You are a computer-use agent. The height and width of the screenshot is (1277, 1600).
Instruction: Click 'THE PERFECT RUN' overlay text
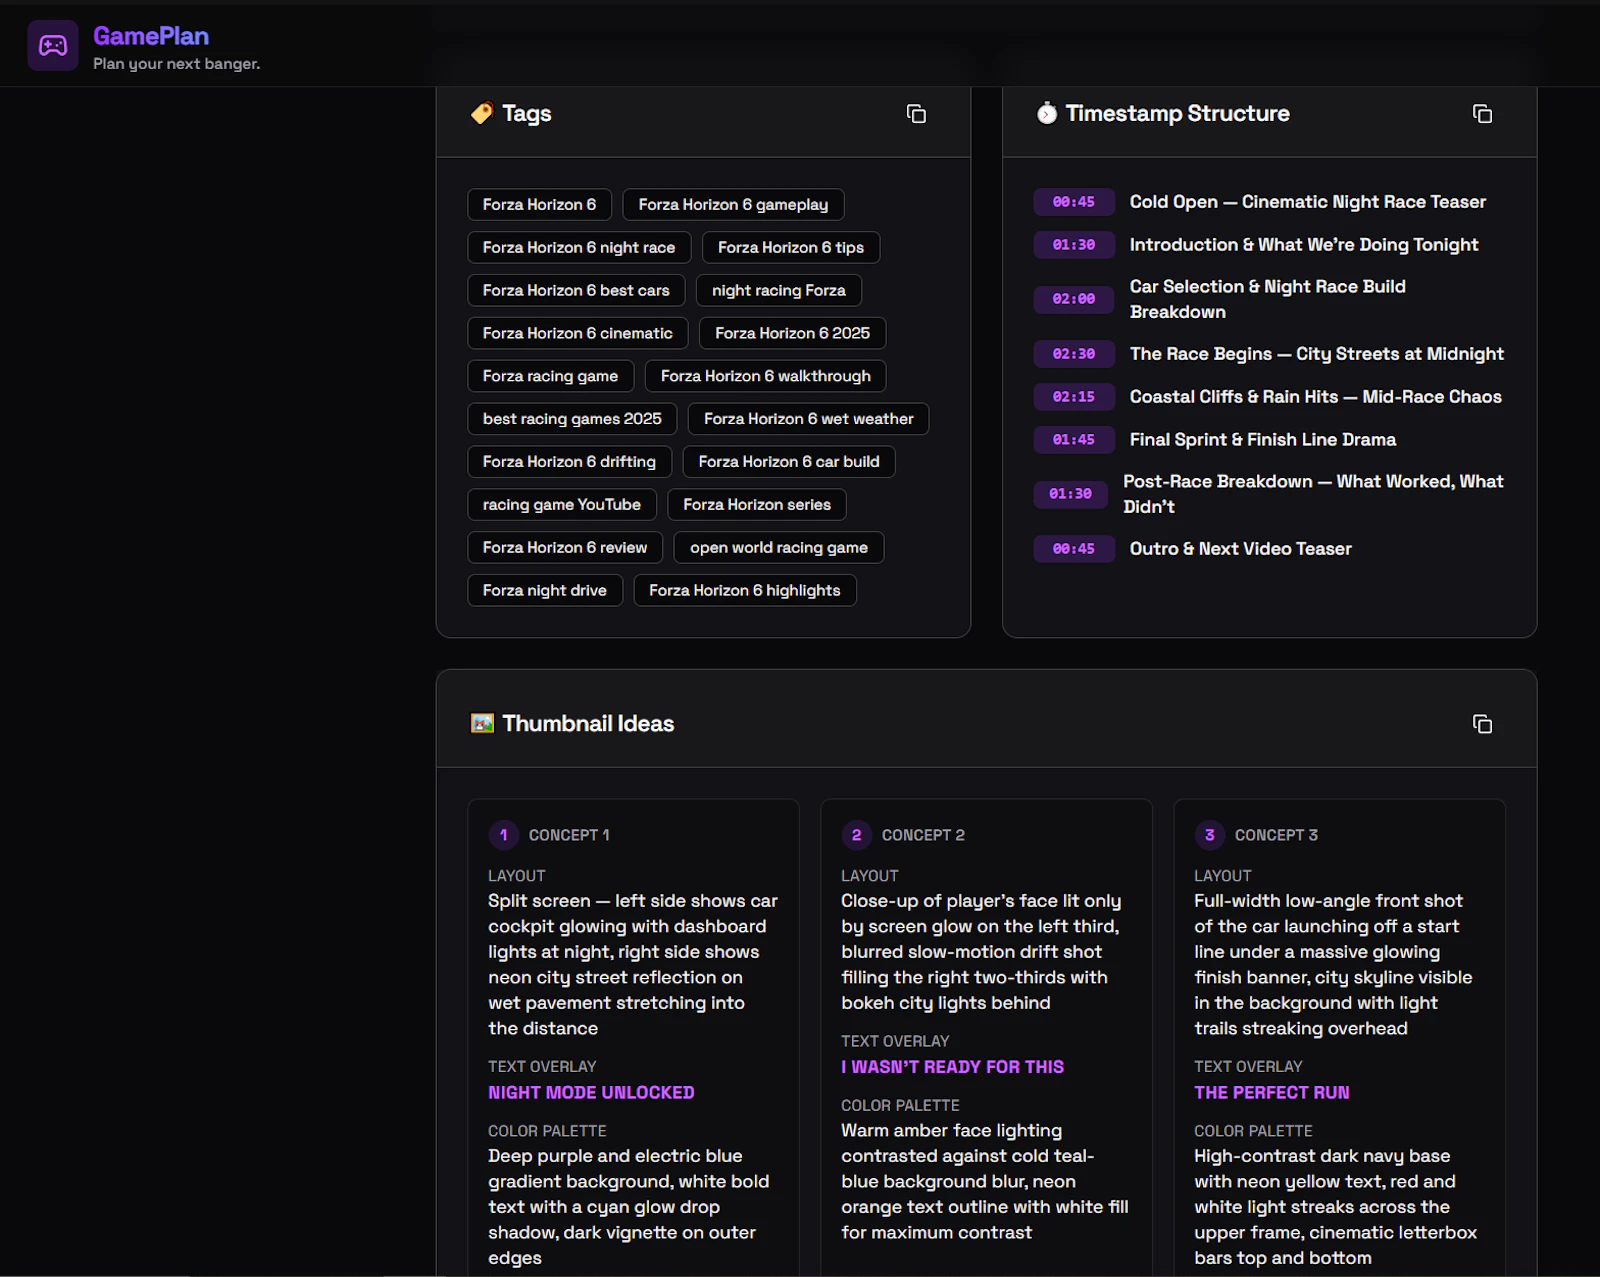1272,1094
